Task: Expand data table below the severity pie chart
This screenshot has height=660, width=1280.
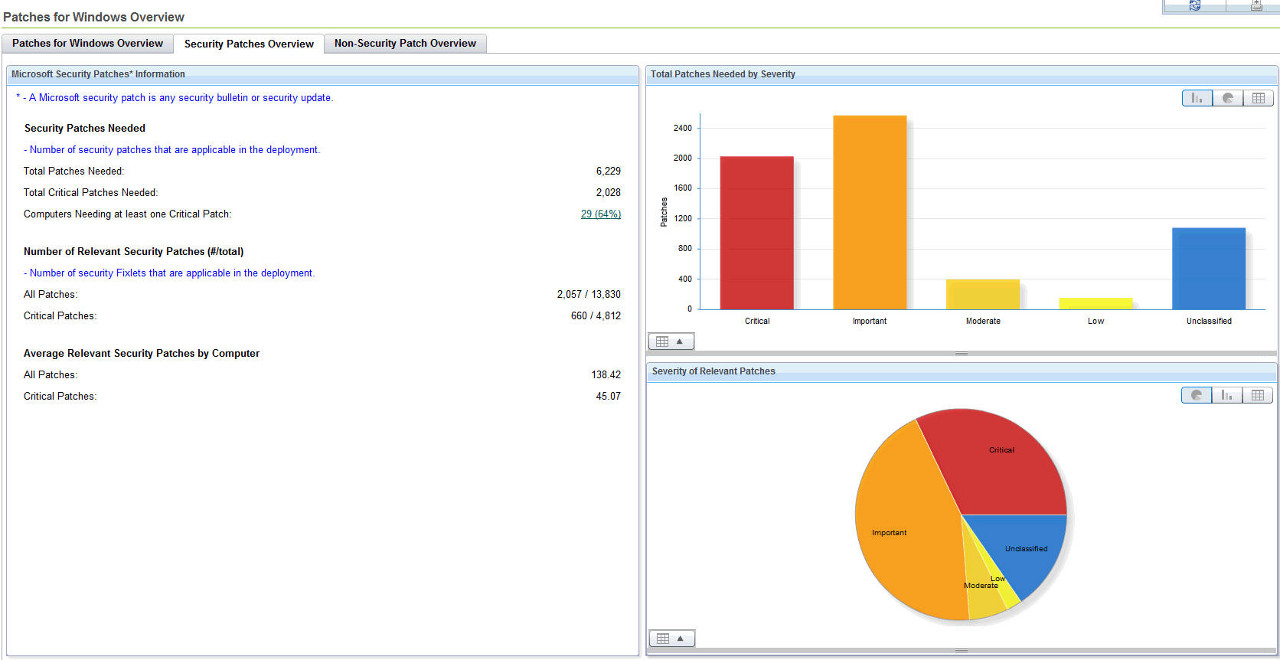Action: [x=671, y=638]
